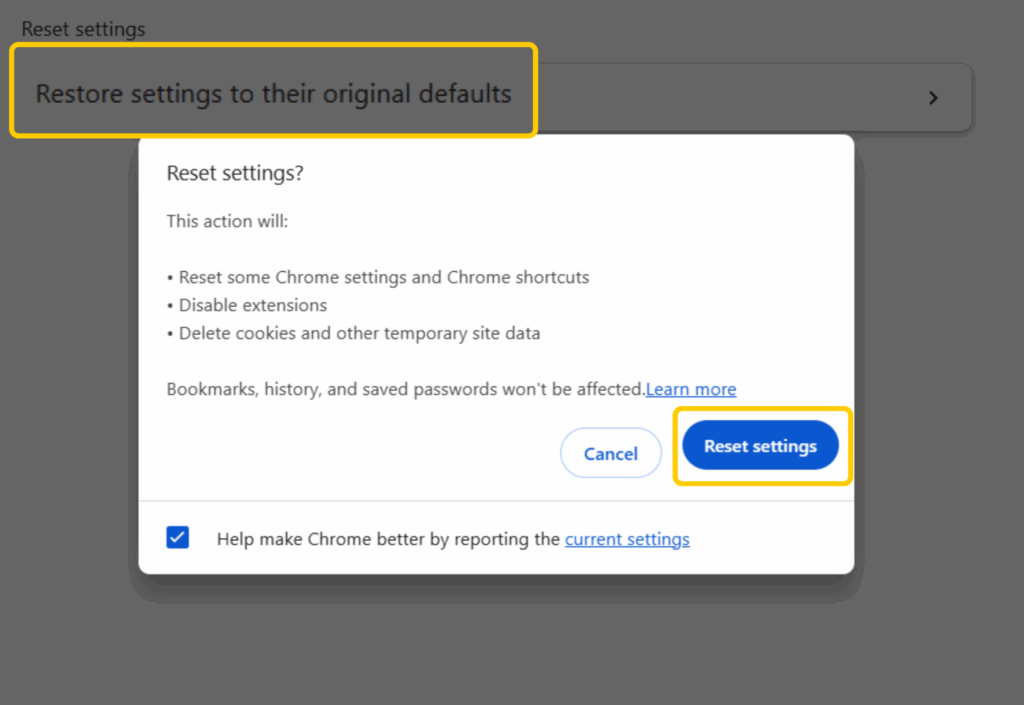Click 'Delete cookies and other temporary site data'

[x=359, y=334]
